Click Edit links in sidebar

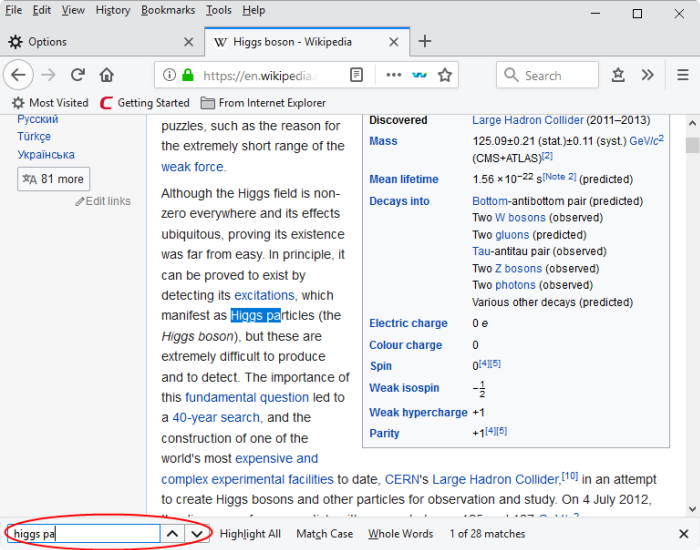(x=103, y=201)
